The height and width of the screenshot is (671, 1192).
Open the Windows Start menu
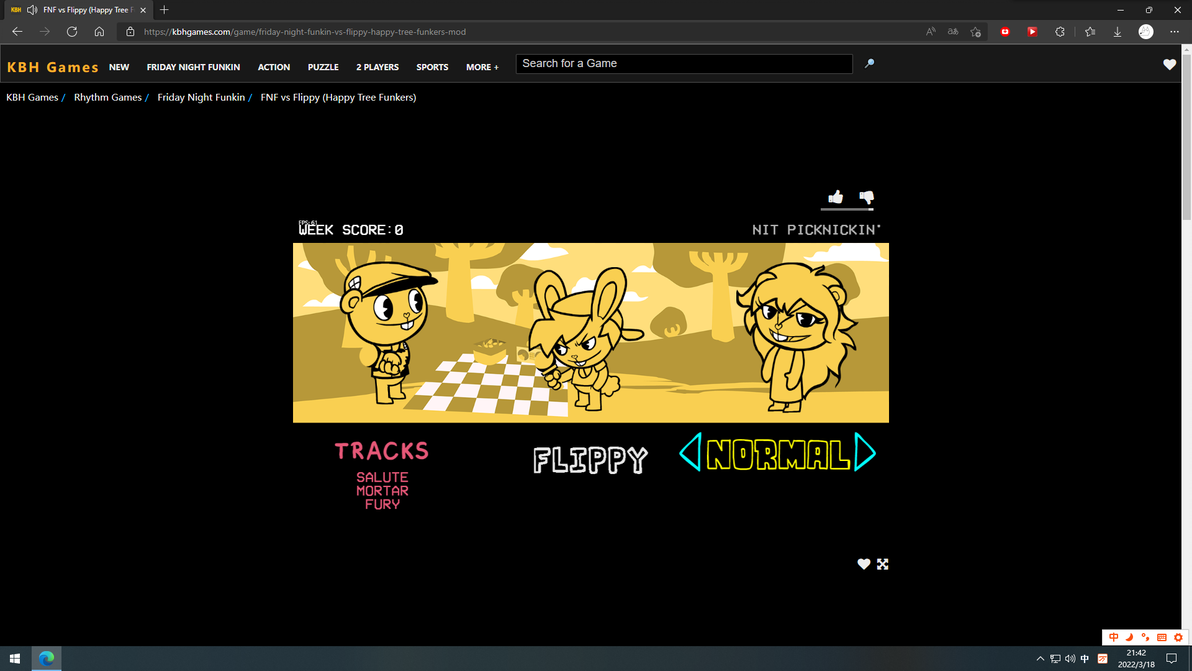pyautogui.click(x=14, y=659)
